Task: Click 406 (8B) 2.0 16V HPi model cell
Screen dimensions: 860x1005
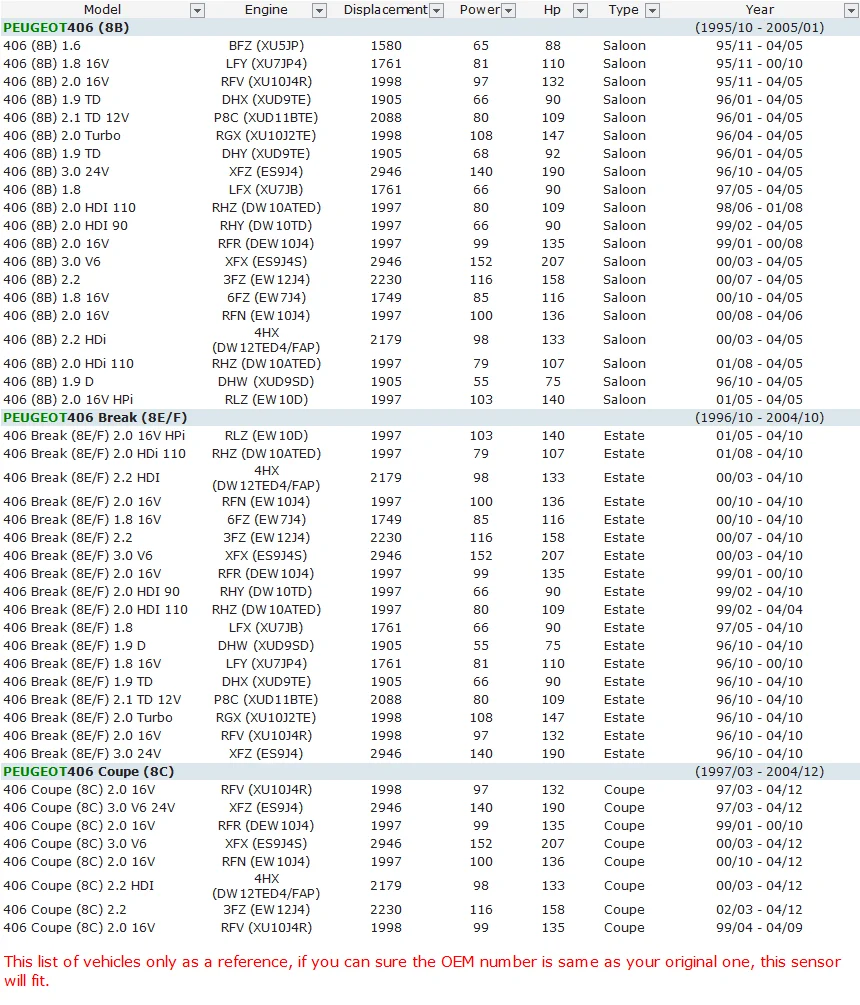Action: click(68, 399)
